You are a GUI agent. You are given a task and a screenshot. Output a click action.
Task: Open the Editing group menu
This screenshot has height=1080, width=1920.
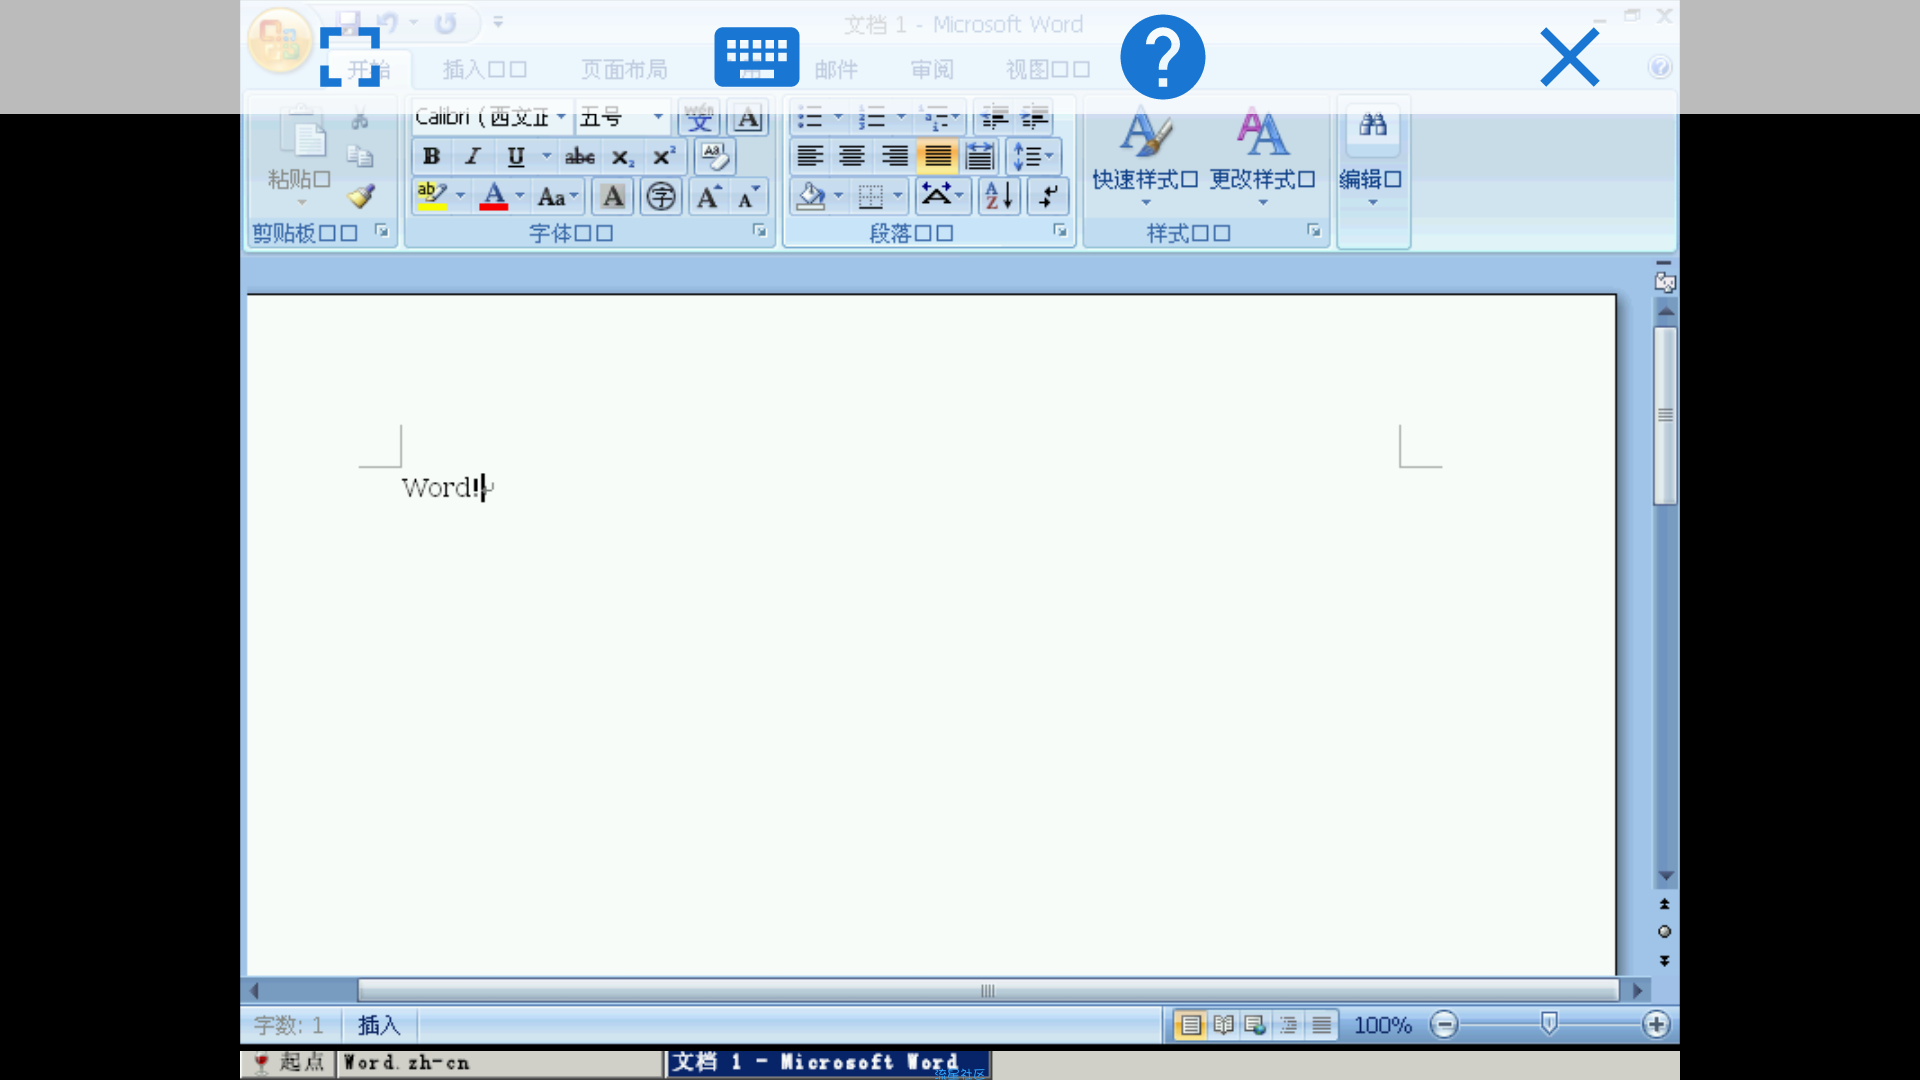click(1372, 155)
